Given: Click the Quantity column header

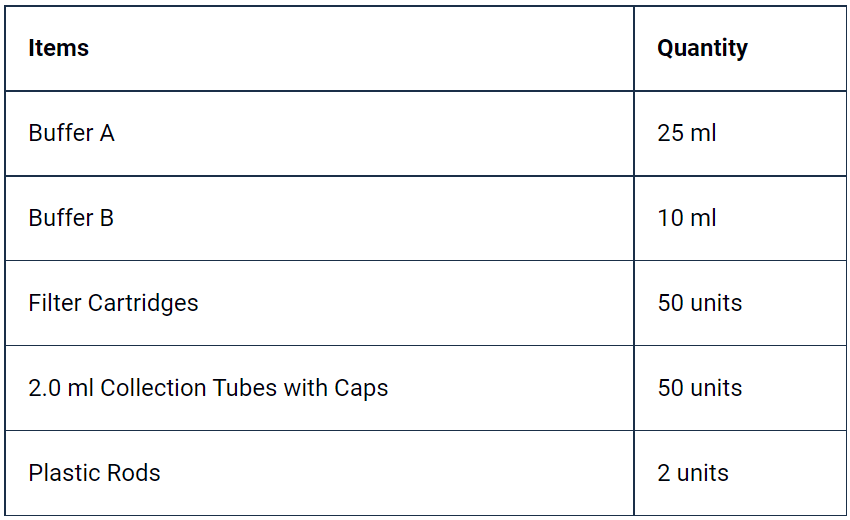Looking at the screenshot, I should 740,48.
